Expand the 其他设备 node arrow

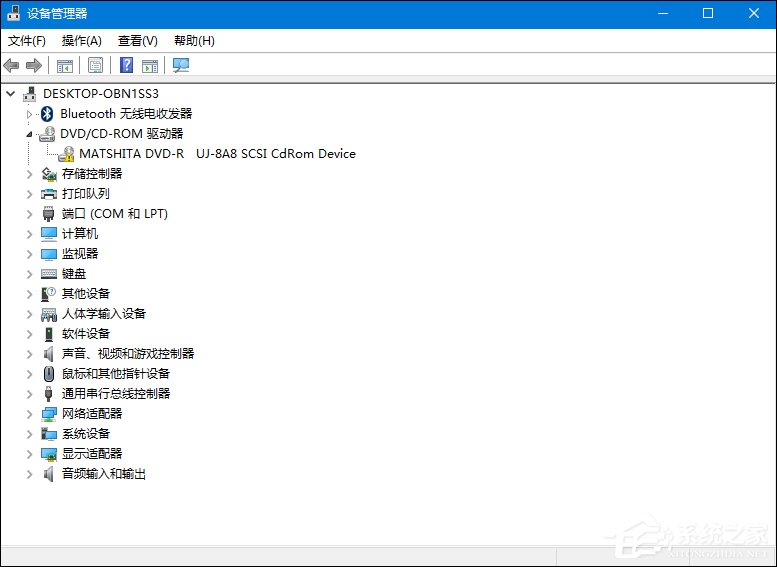(29, 294)
